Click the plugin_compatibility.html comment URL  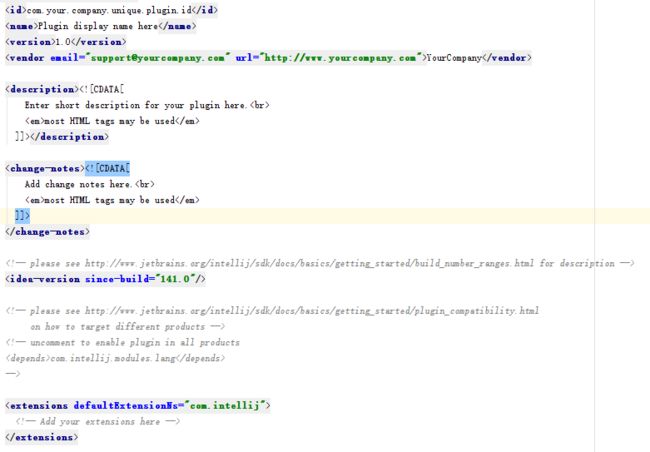[x=312, y=311]
